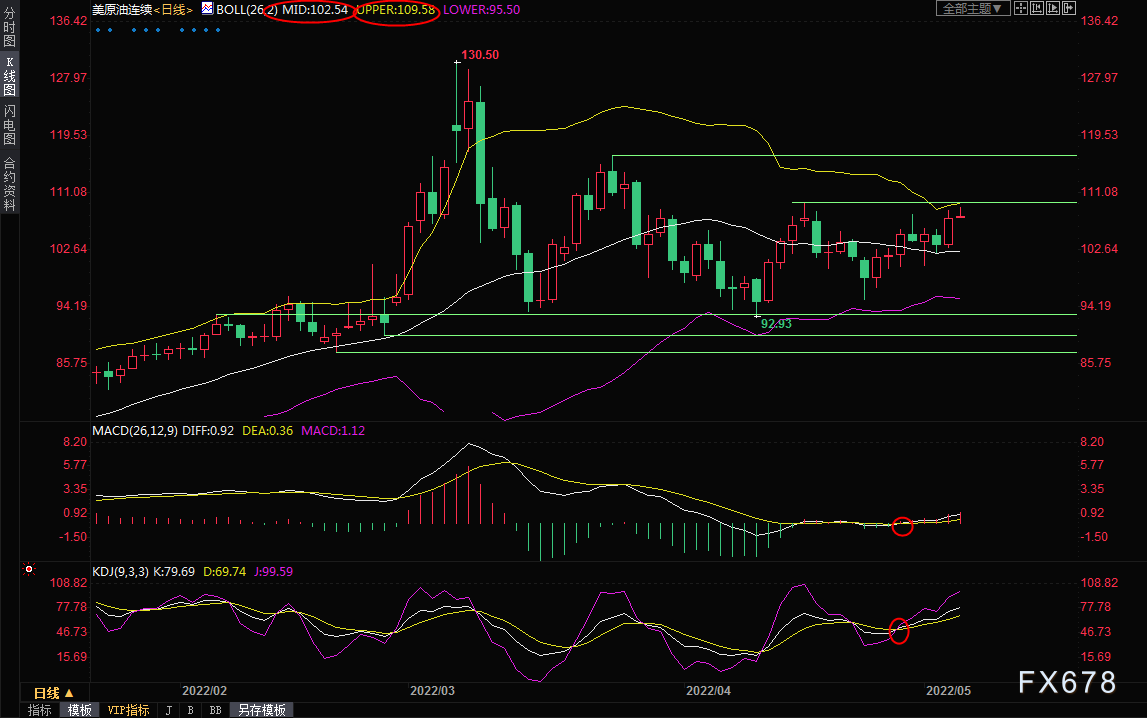Switch to the 指标 bottom tab
This screenshot has width=1147, height=718.
pyautogui.click(x=40, y=710)
